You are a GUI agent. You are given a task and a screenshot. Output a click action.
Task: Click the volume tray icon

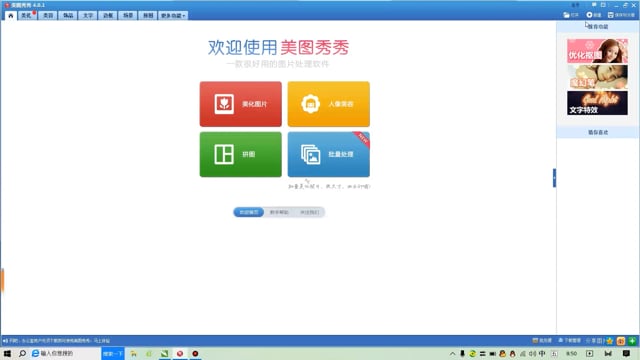point(532,353)
